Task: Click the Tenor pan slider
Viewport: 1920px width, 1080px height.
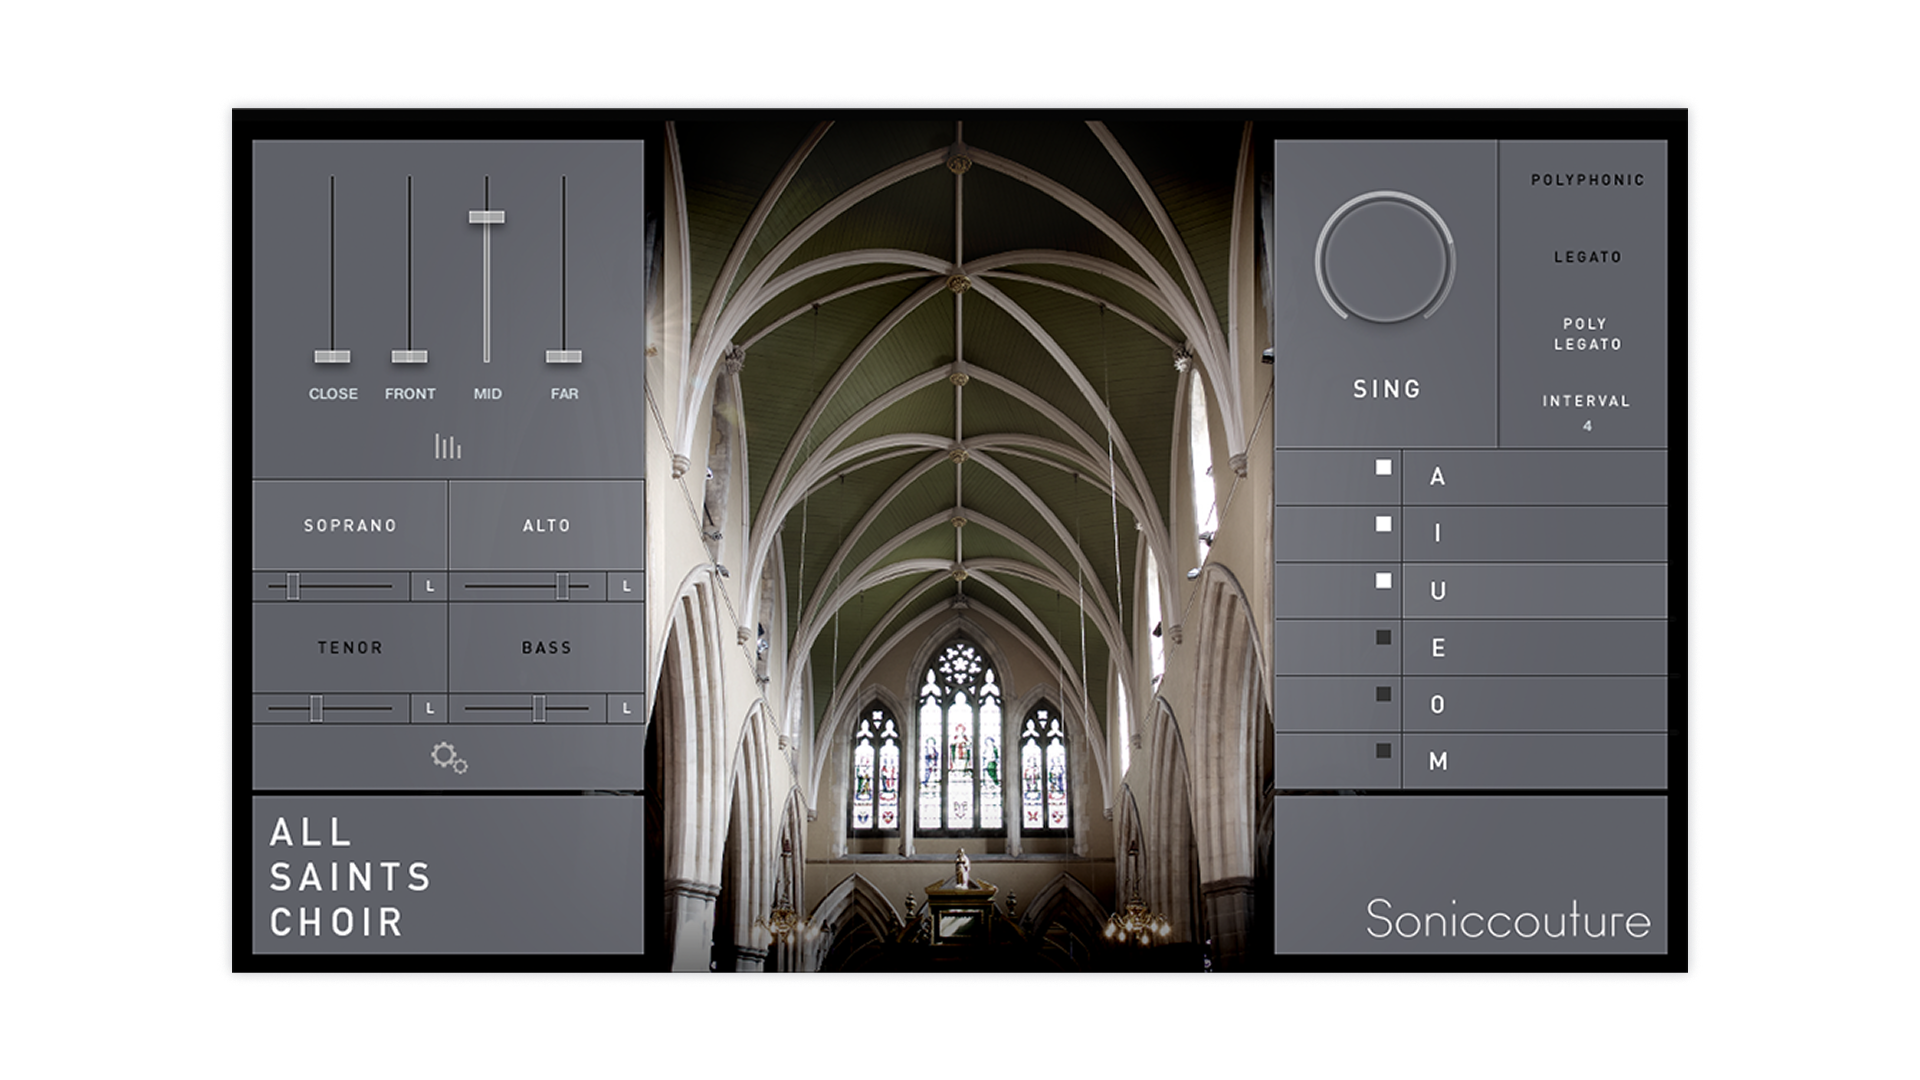Action: 317,709
